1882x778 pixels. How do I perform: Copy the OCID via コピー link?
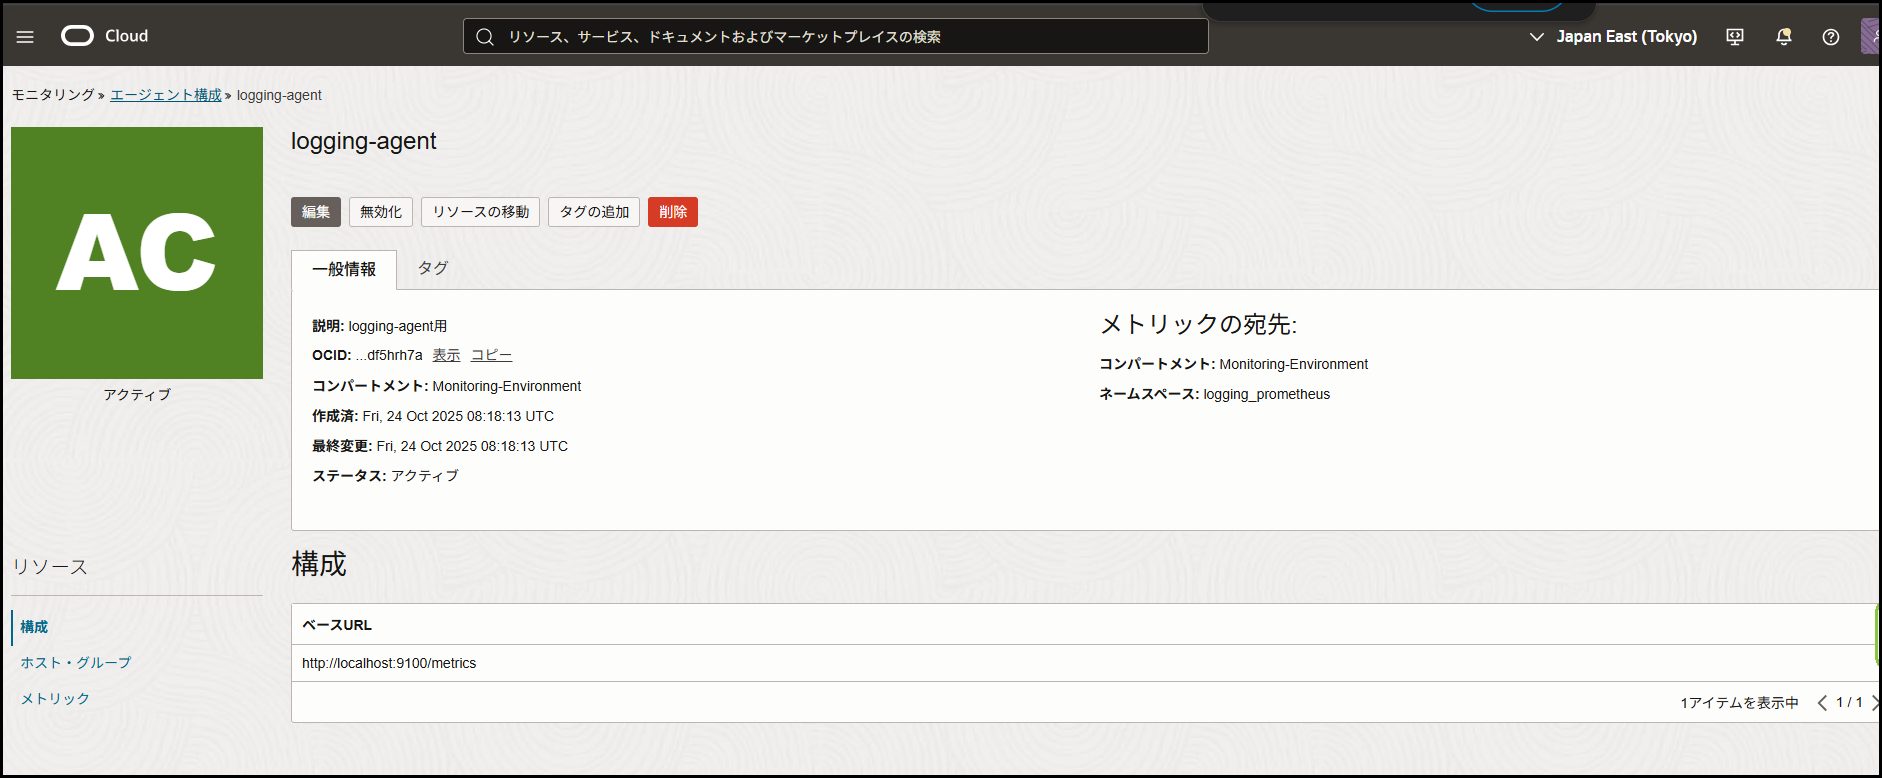click(491, 355)
